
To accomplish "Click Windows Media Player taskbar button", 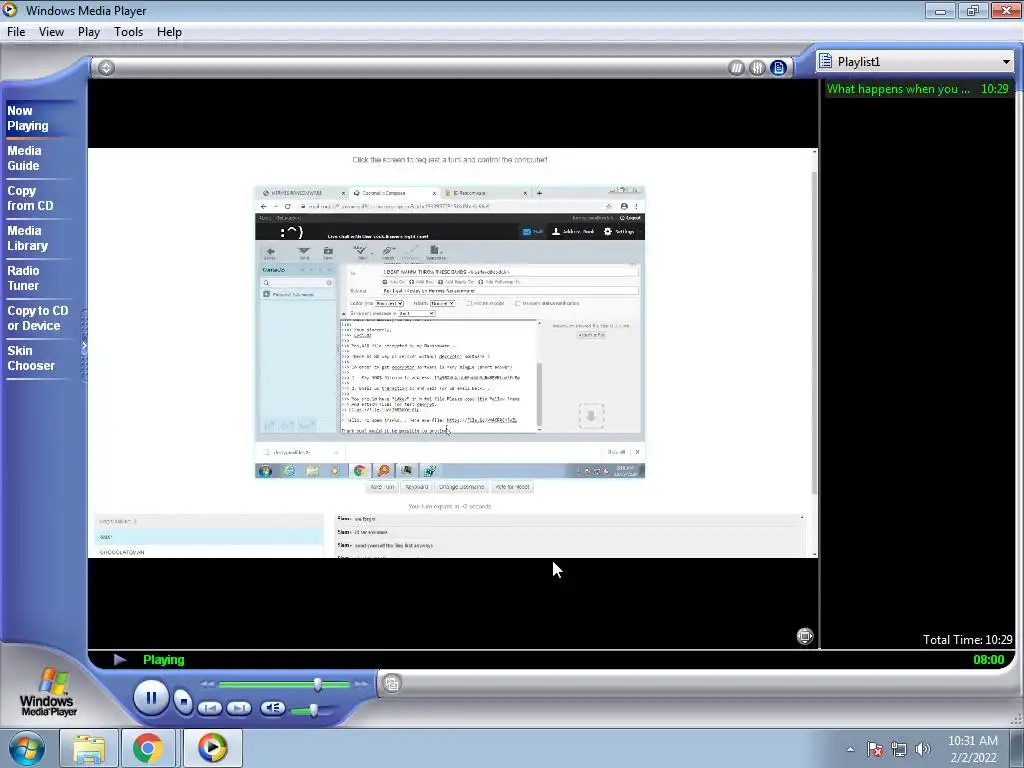I will click(x=213, y=748).
